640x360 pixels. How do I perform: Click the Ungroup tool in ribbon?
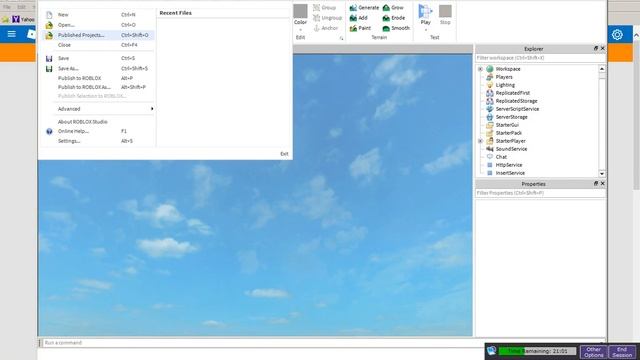(327, 18)
